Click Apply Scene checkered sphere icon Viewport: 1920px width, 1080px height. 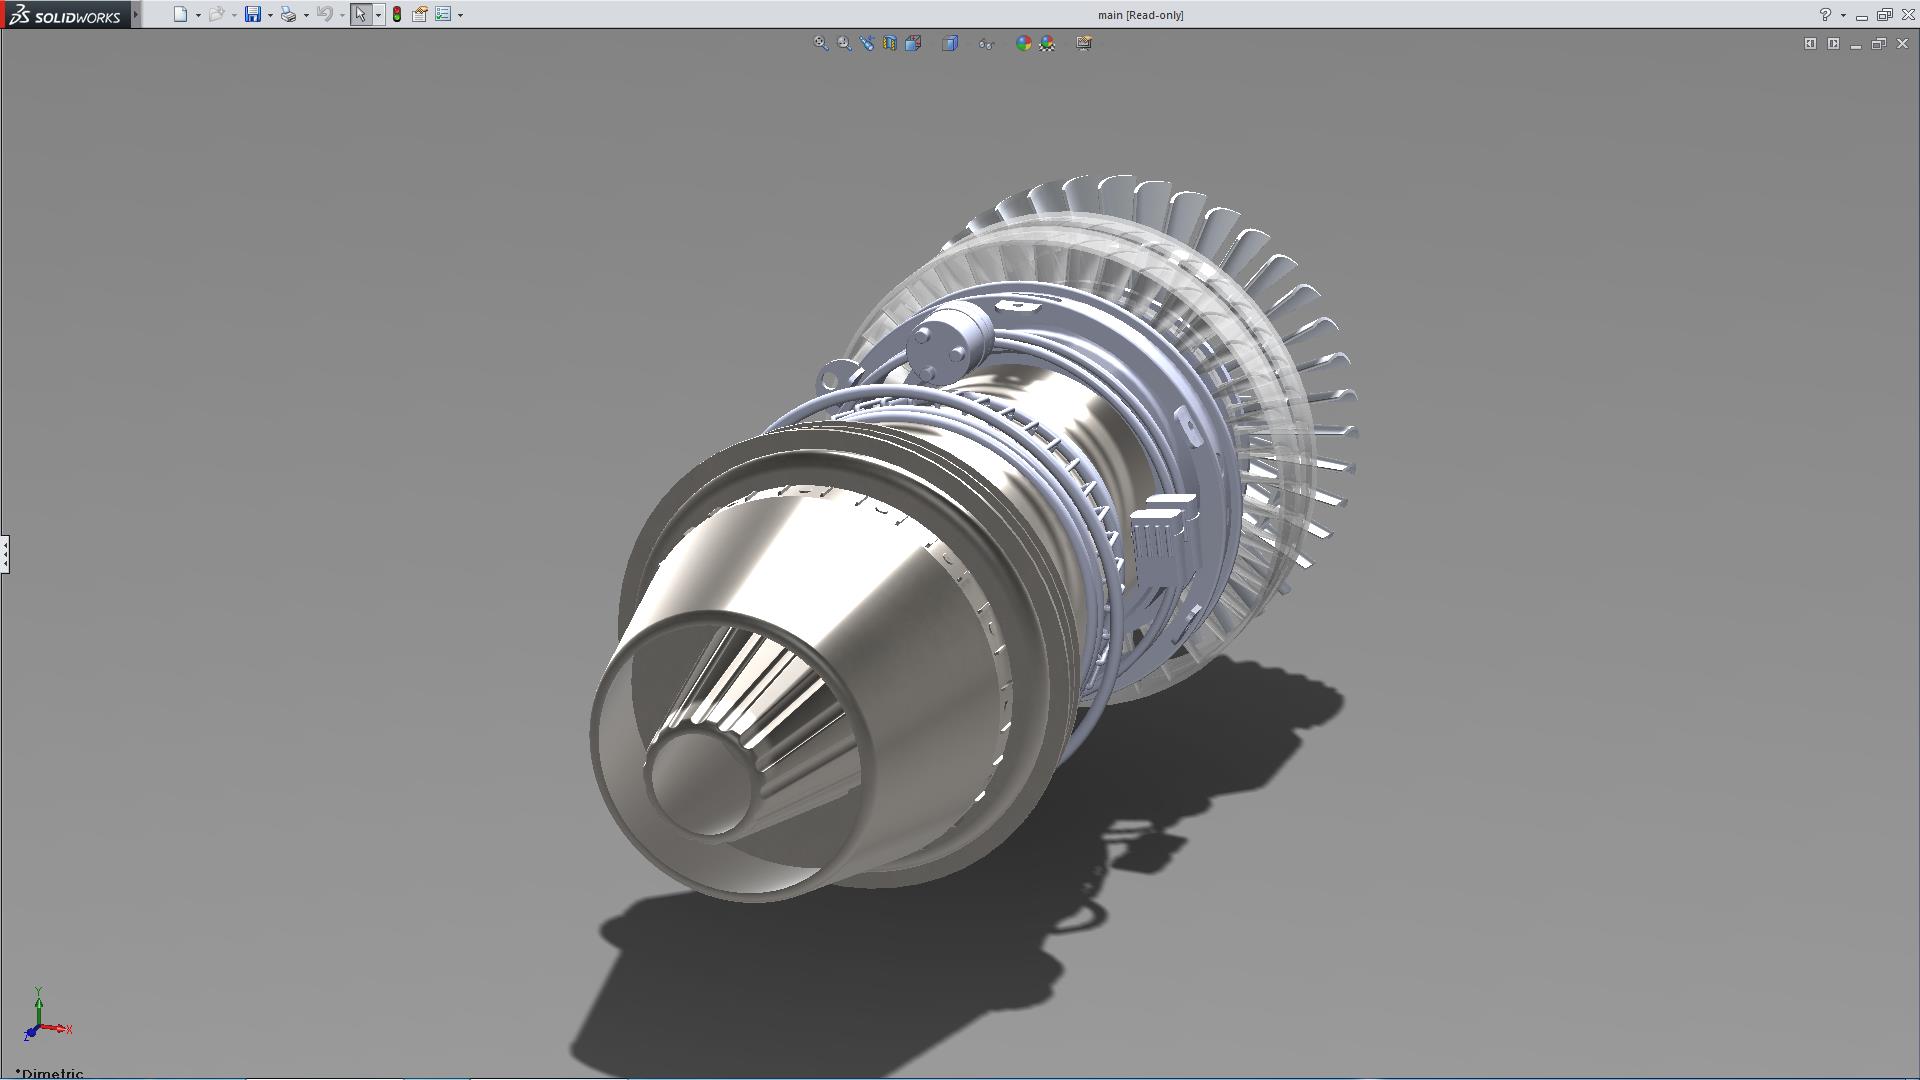point(1047,43)
